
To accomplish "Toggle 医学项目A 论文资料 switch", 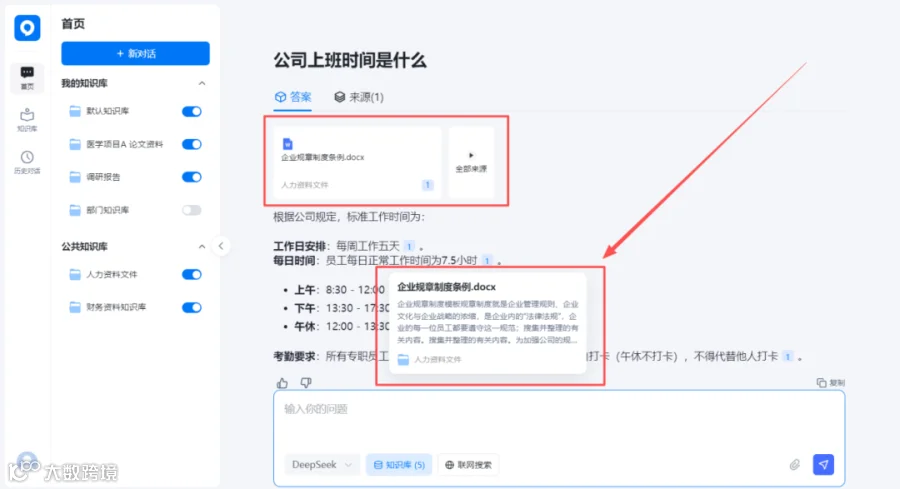I will pyautogui.click(x=192, y=144).
